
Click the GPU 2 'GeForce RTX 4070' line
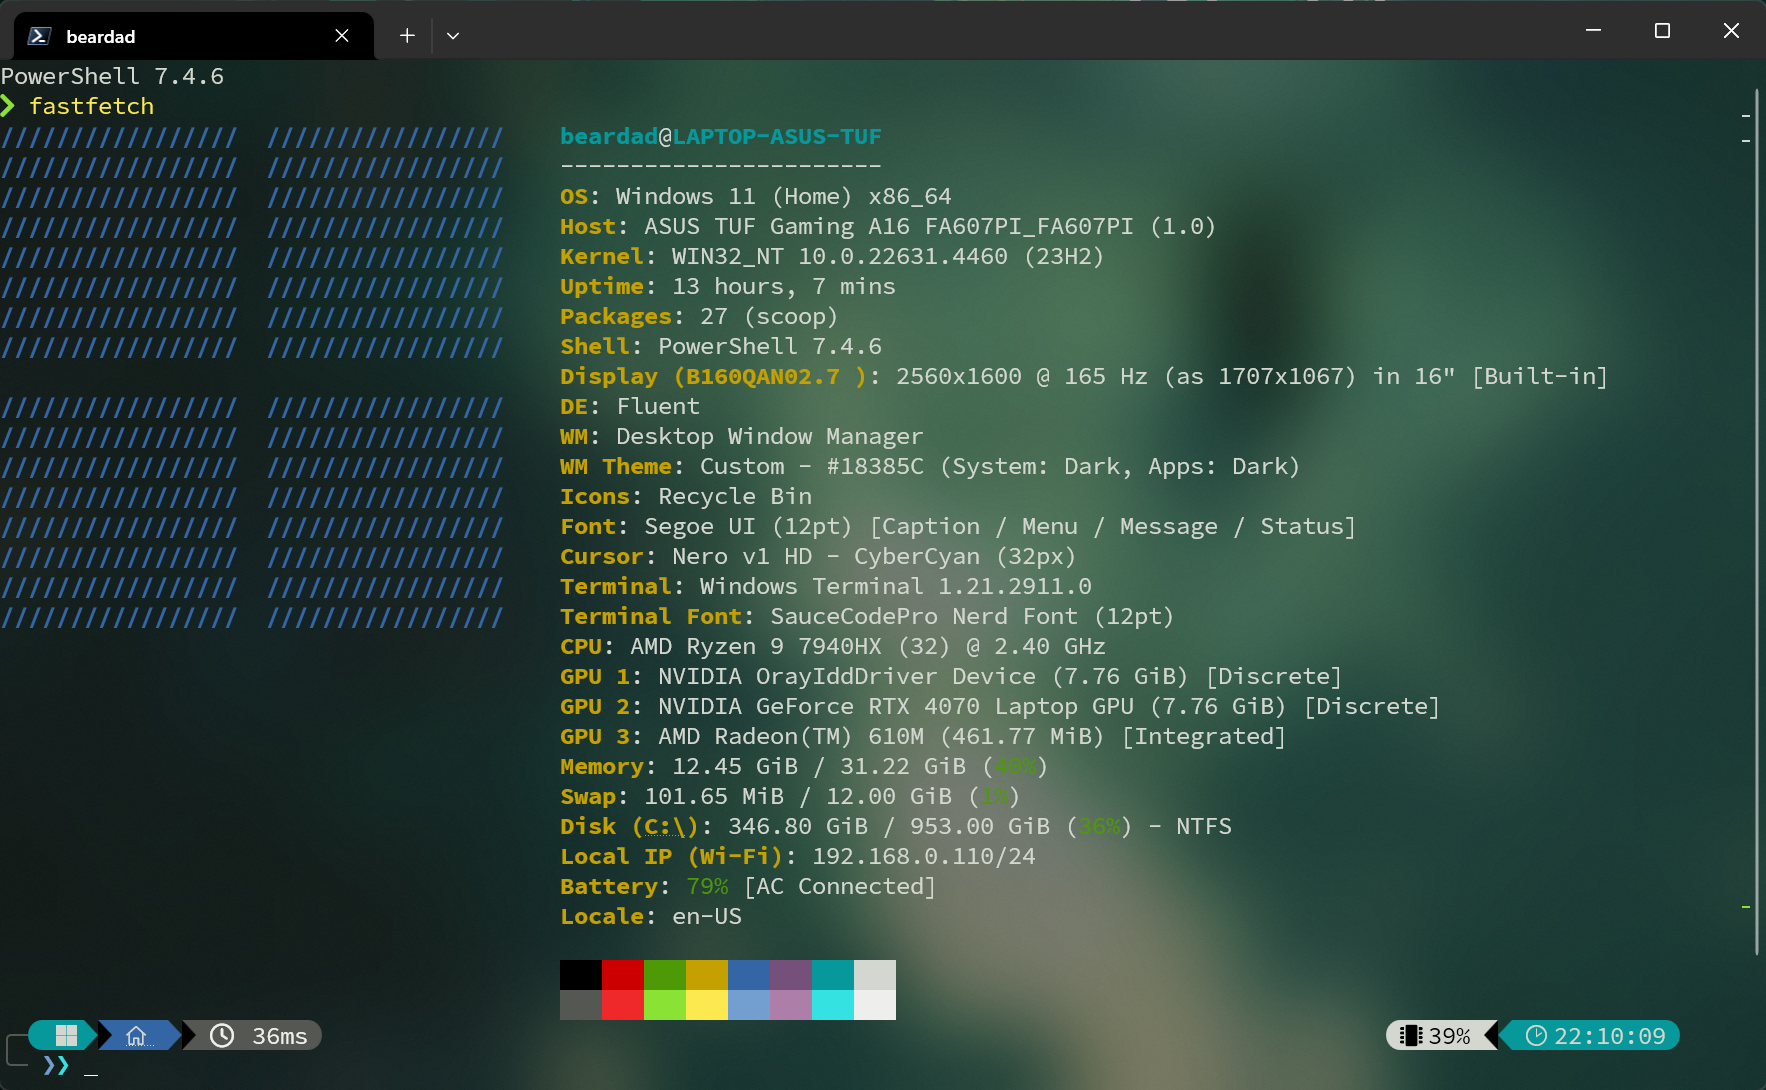1000,706
